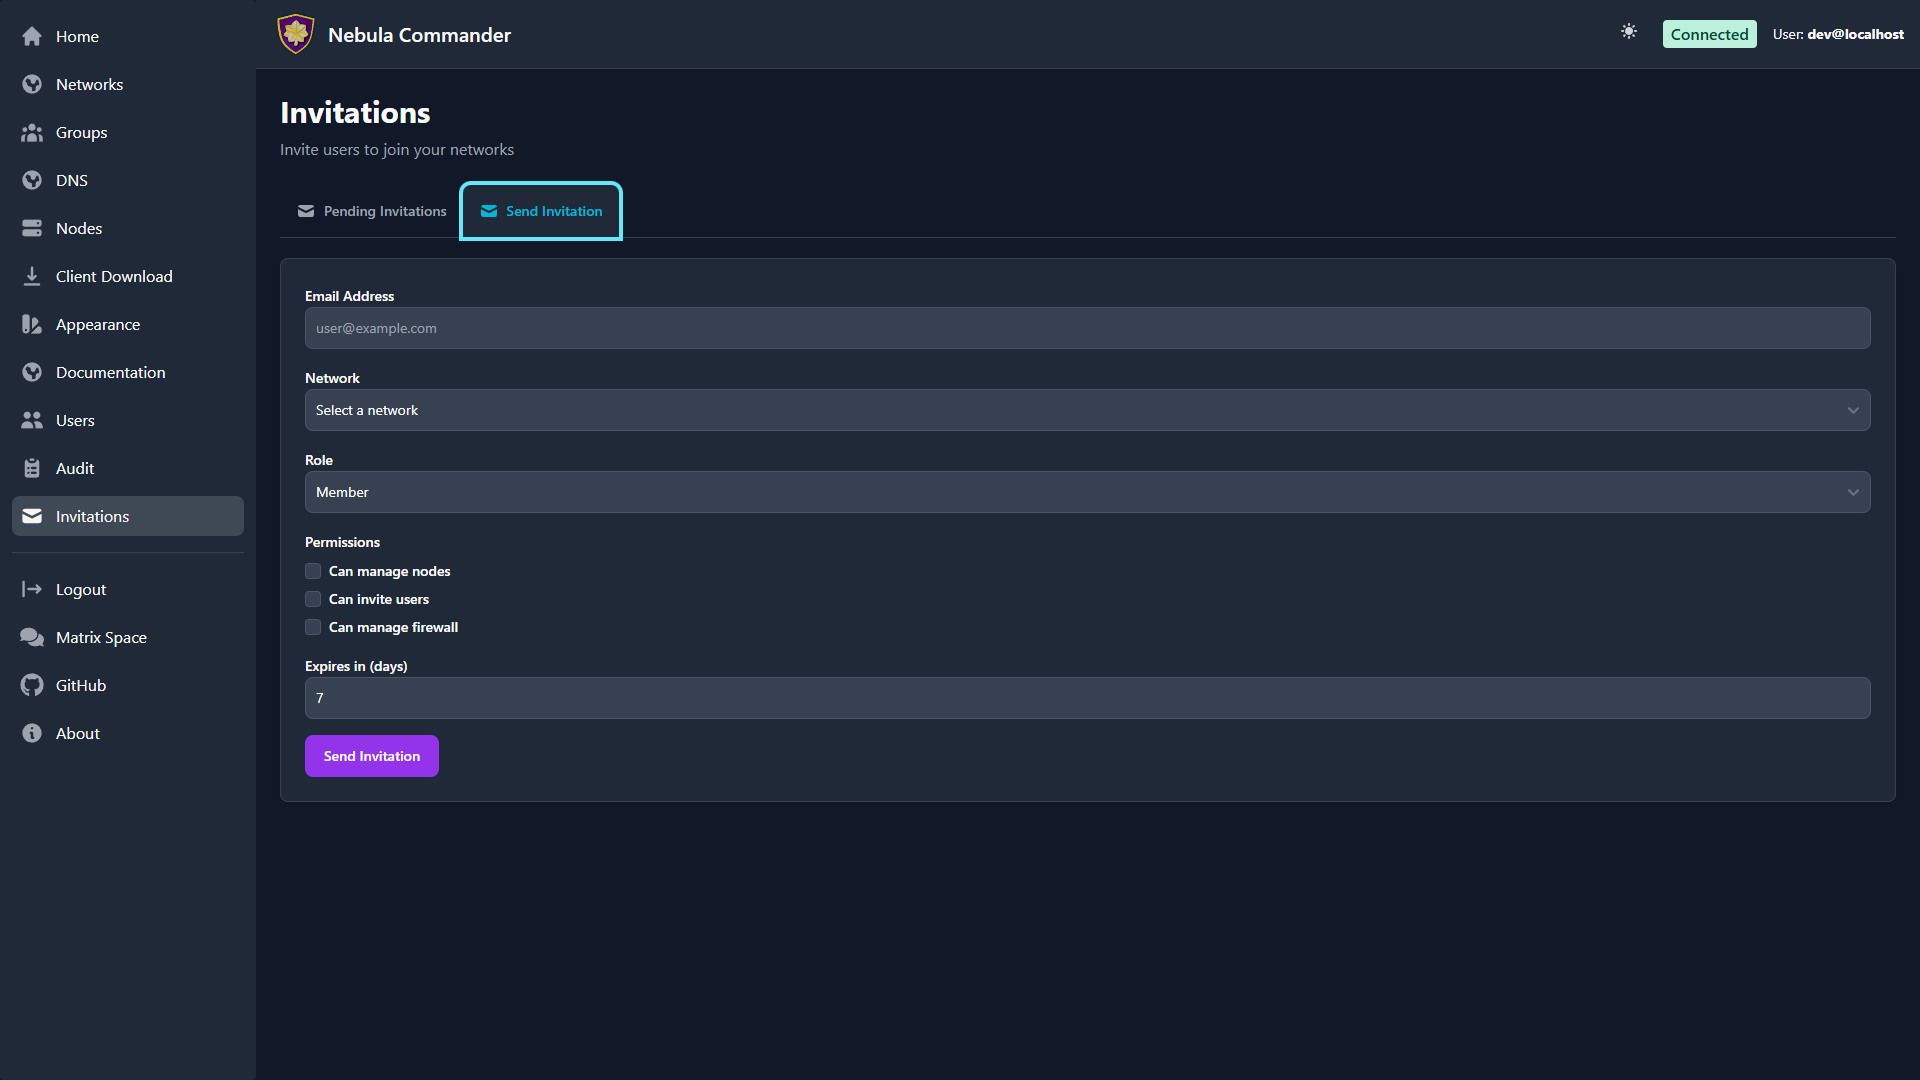Click the Networks globe icon
Viewport: 1920px width, 1080px height.
(x=32, y=84)
